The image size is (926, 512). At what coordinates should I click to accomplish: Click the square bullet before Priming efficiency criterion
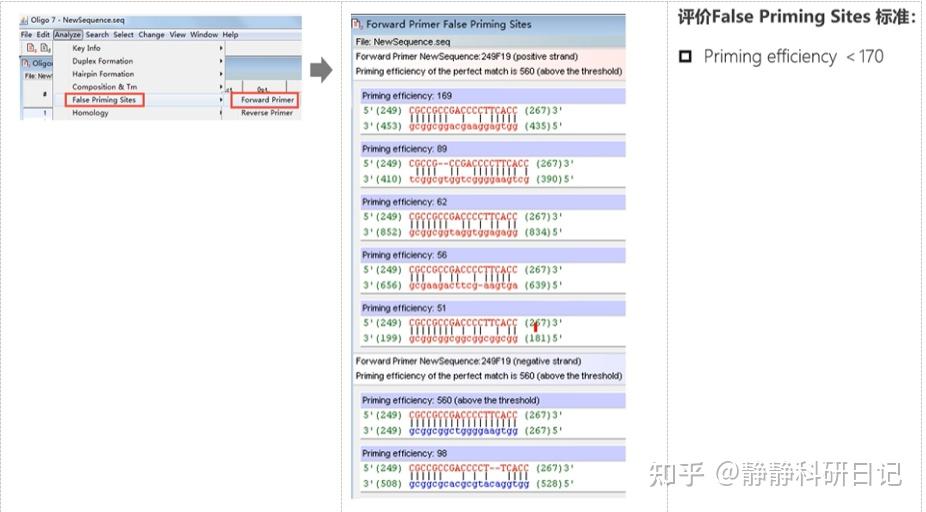click(x=685, y=57)
